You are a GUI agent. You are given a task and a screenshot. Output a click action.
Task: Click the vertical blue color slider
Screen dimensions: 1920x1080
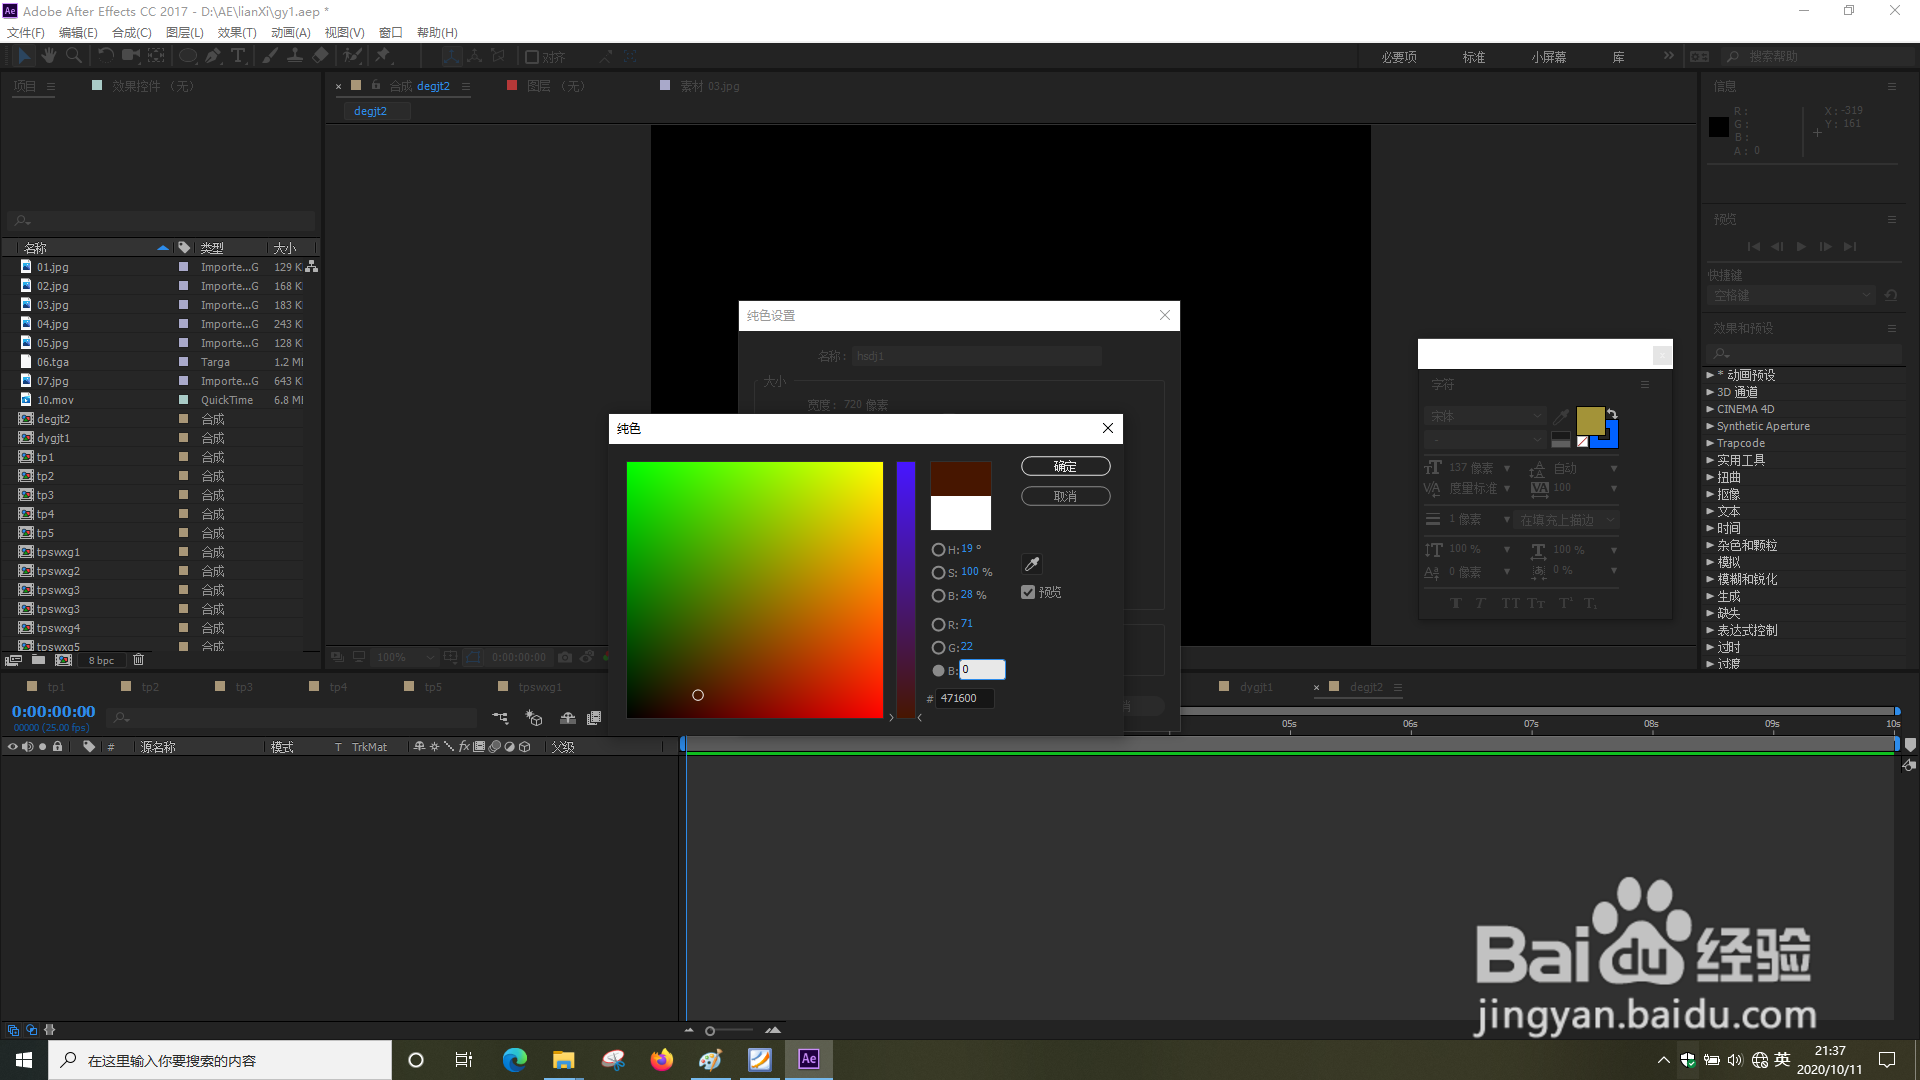click(906, 590)
